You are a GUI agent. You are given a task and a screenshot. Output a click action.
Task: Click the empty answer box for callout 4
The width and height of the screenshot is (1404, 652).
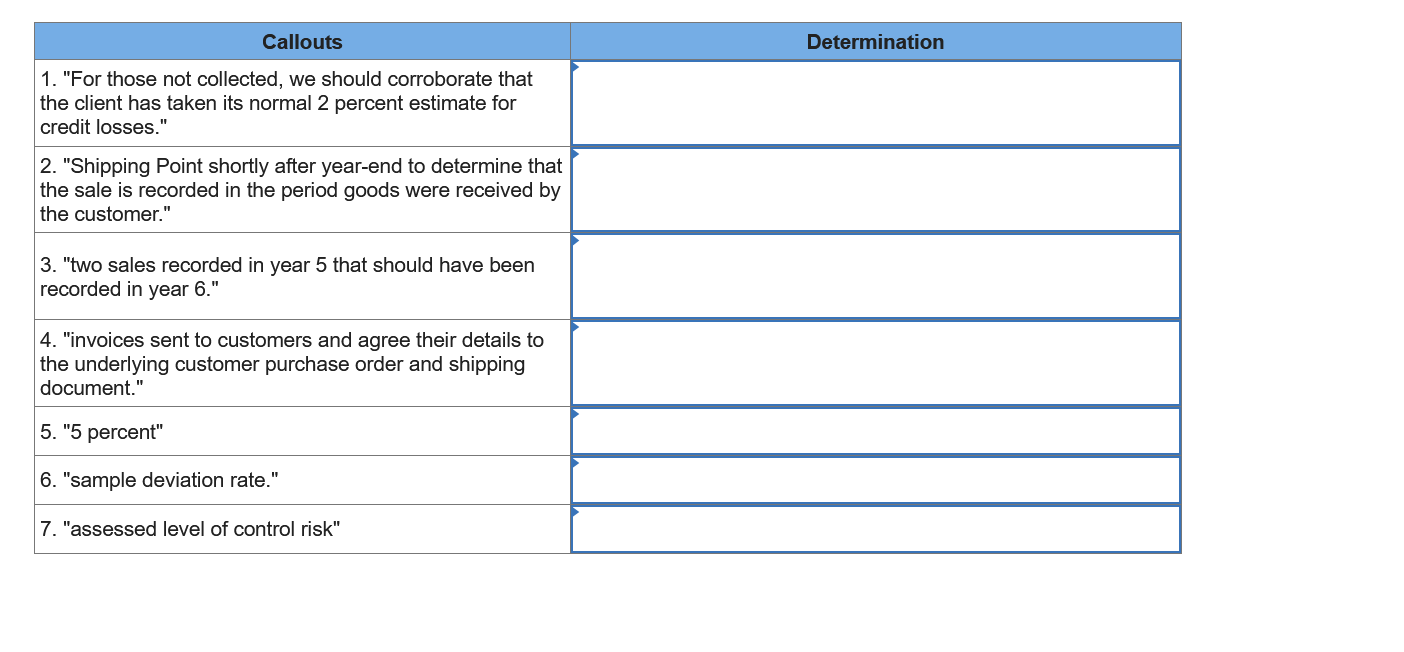tap(875, 362)
